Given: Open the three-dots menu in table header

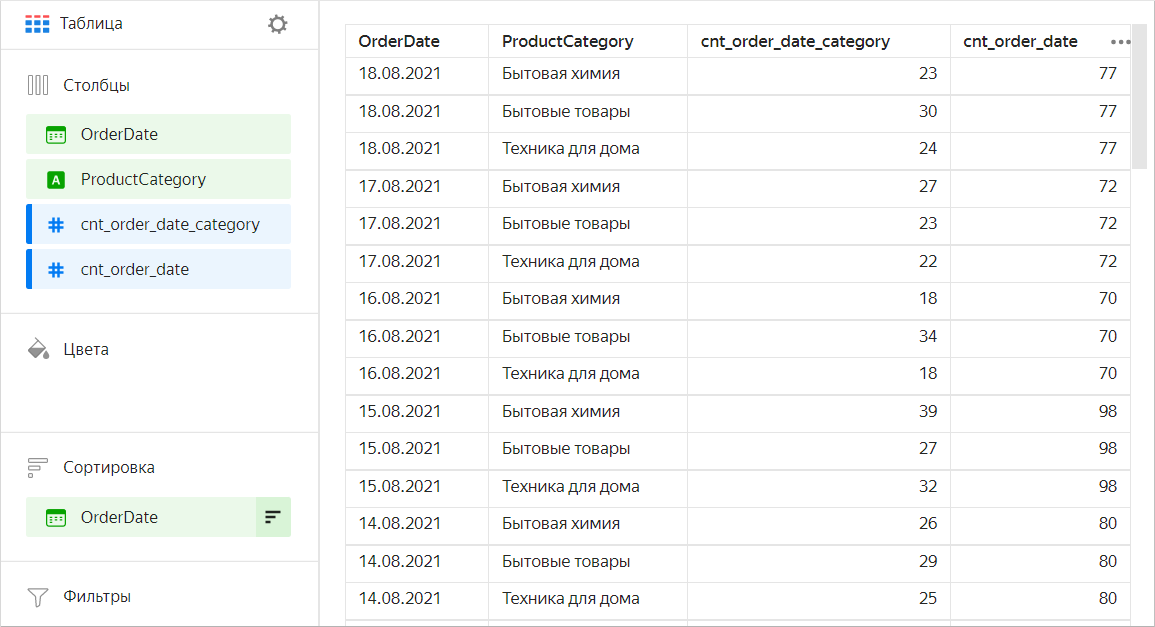Looking at the screenshot, I should 1120,42.
